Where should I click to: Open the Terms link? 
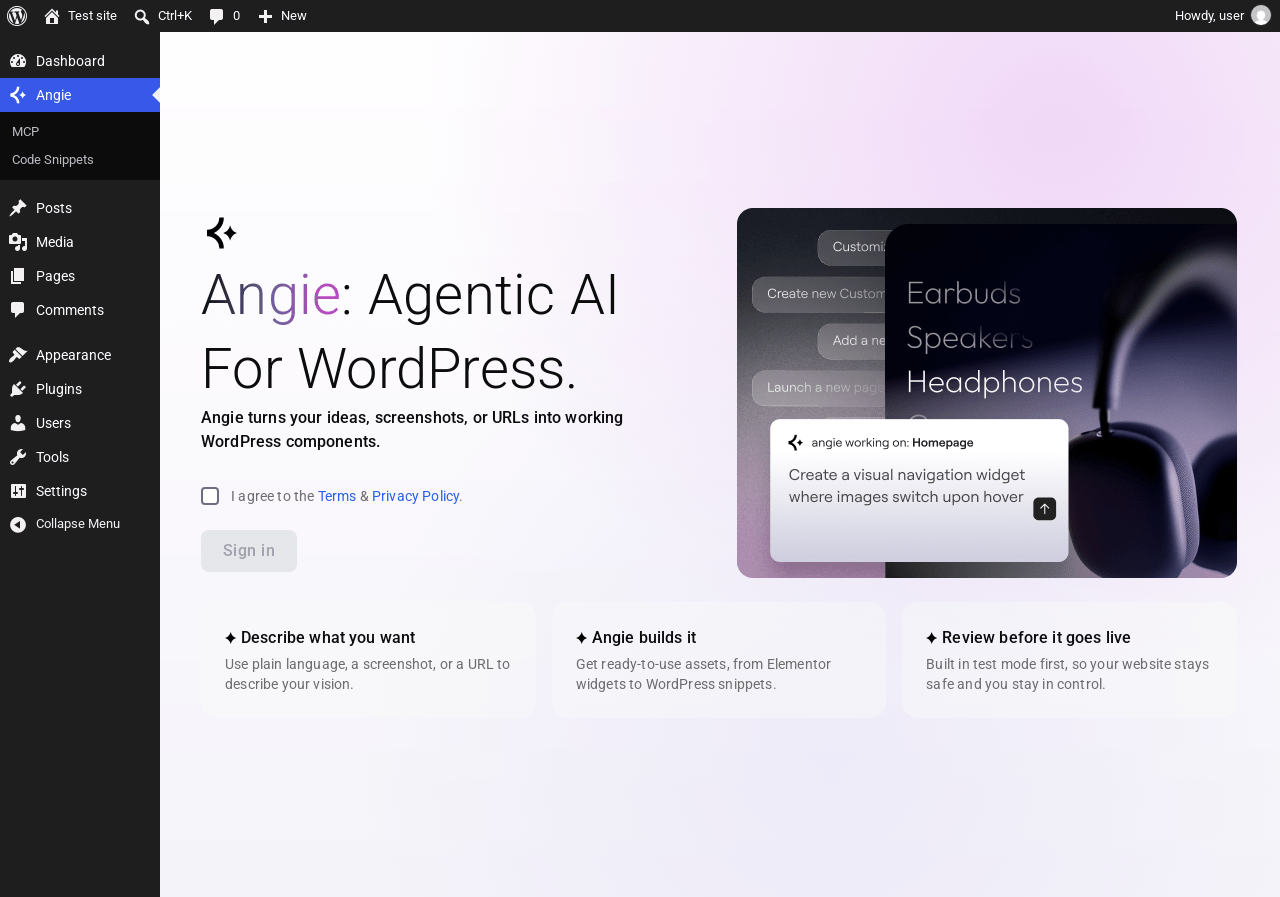[337, 496]
